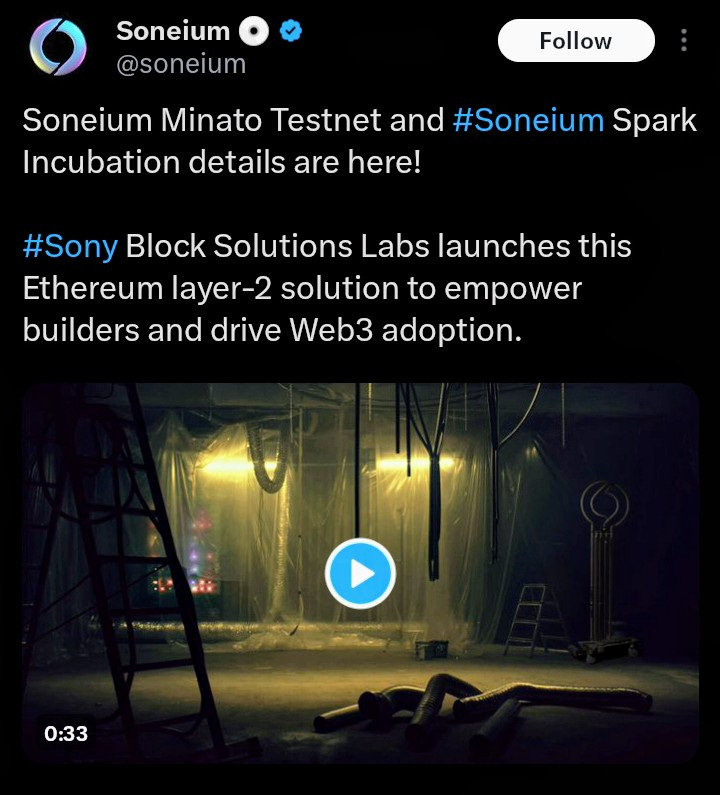Open the #Sony hashtag
The width and height of the screenshot is (720, 795).
click(x=70, y=246)
